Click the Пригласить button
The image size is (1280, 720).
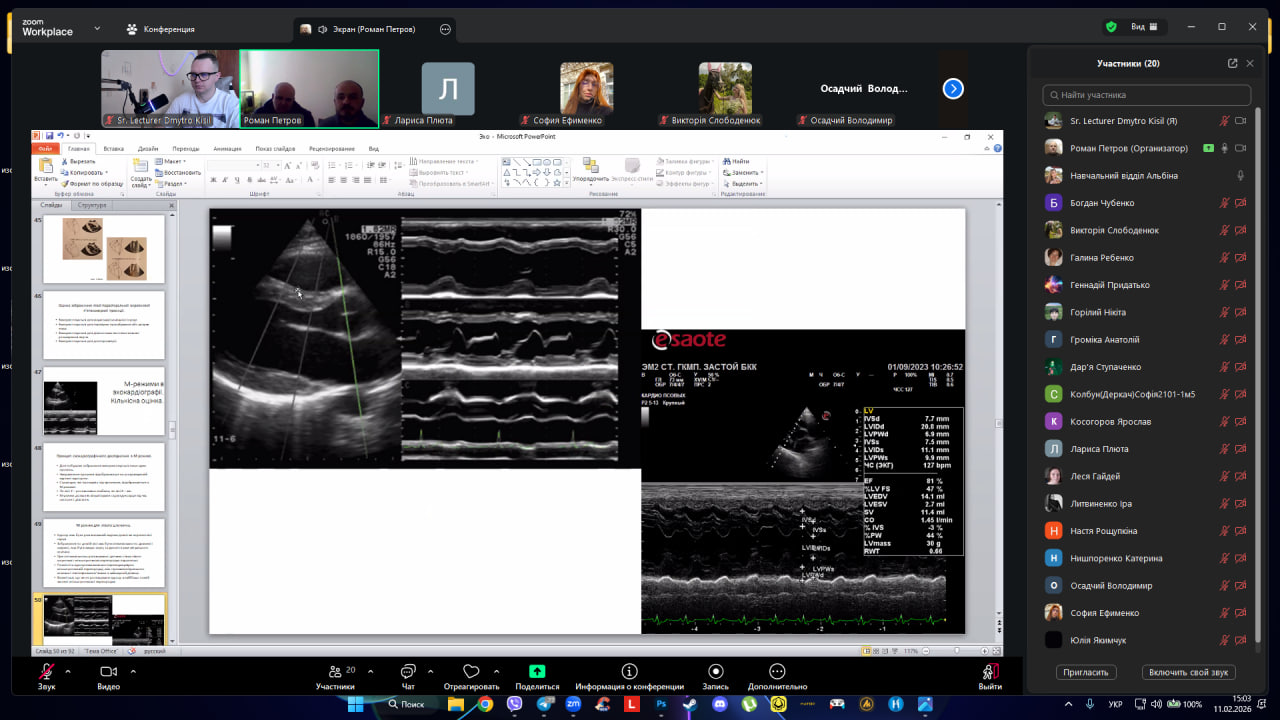pos(1085,673)
